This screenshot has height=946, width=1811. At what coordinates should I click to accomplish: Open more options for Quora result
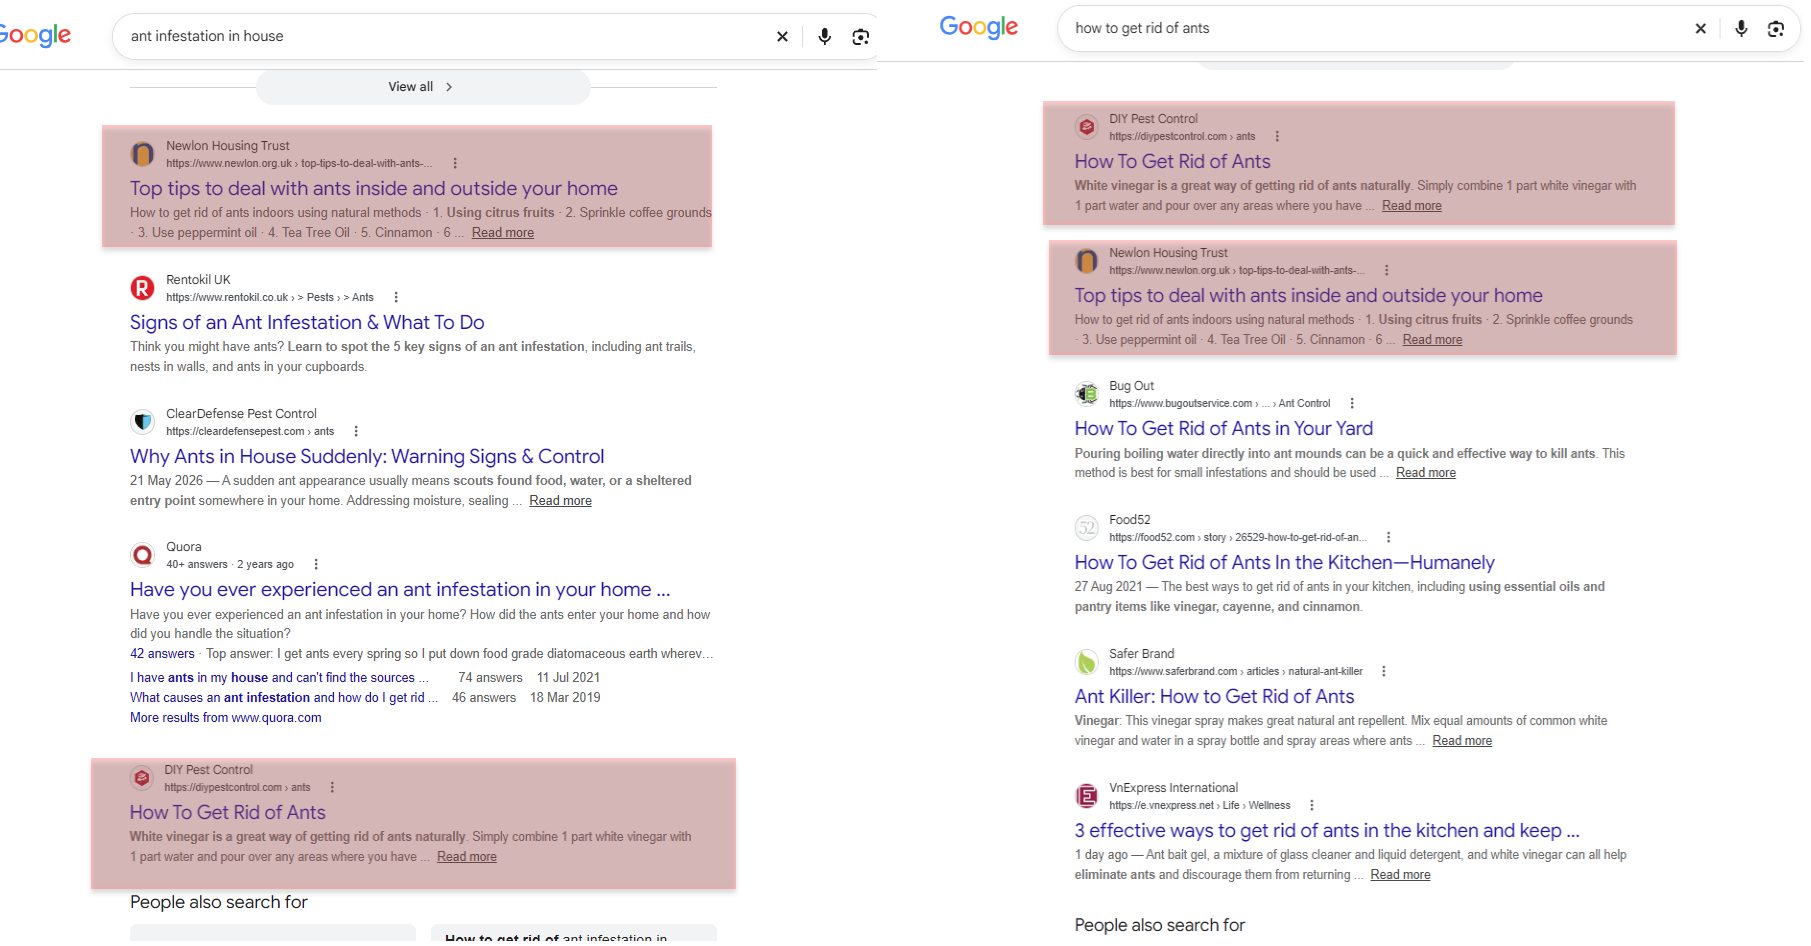pos(316,564)
